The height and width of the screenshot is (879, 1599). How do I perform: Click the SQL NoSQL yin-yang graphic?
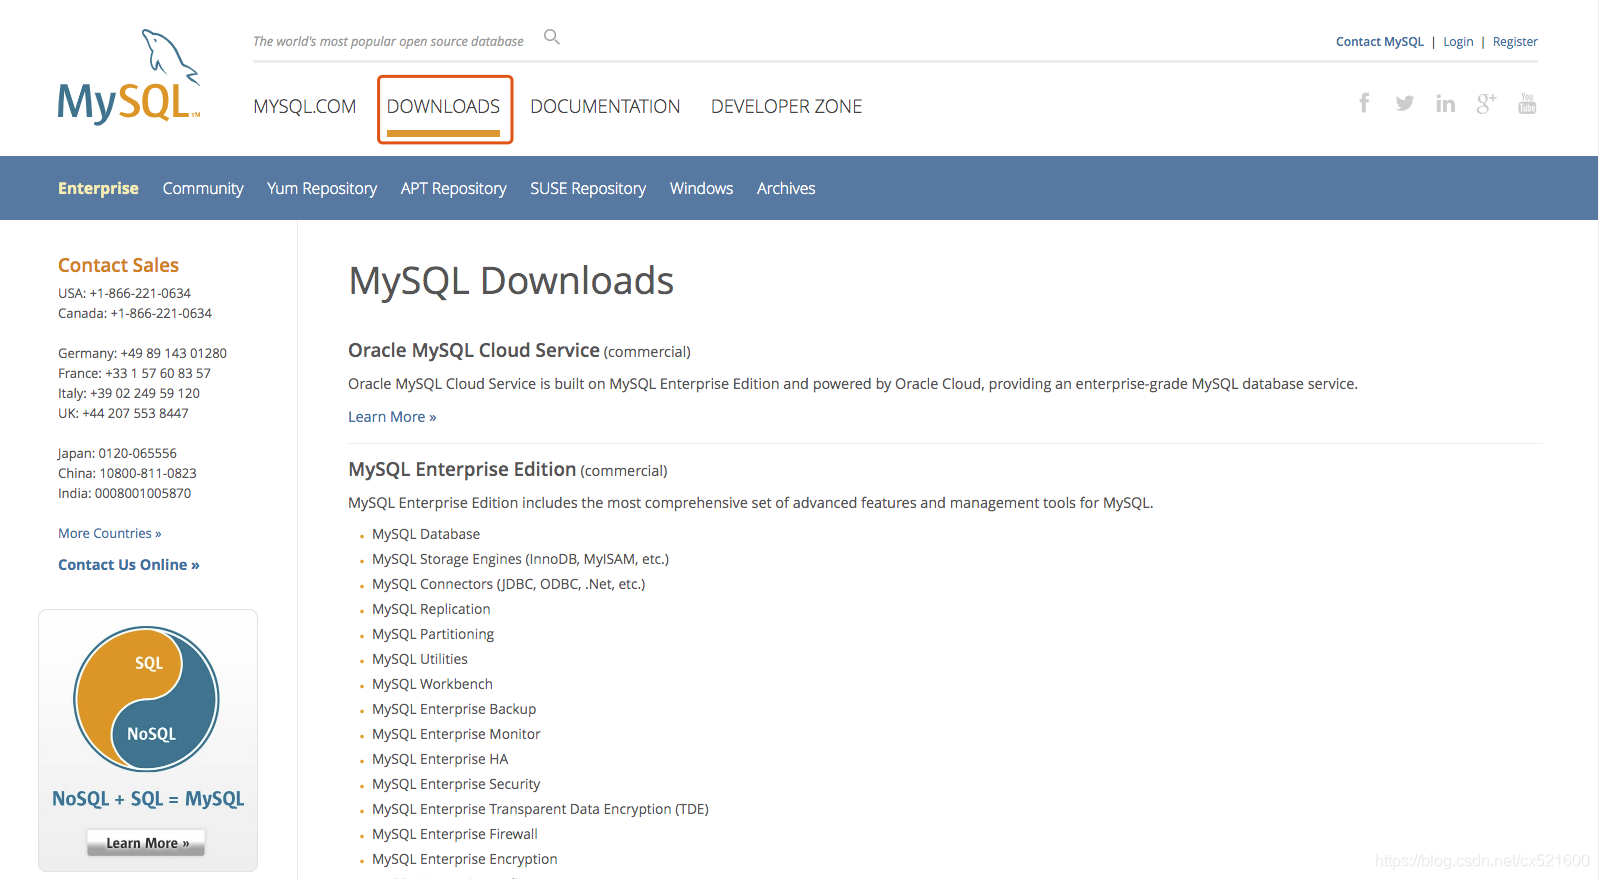147,698
